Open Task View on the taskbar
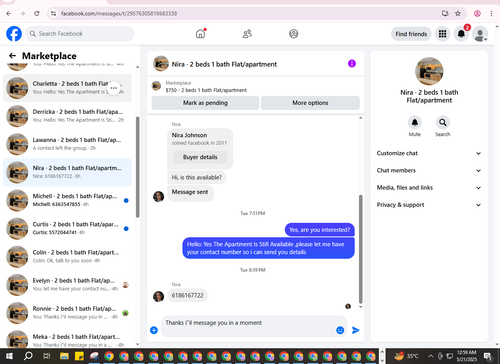500x364 pixels. point(46,356)
